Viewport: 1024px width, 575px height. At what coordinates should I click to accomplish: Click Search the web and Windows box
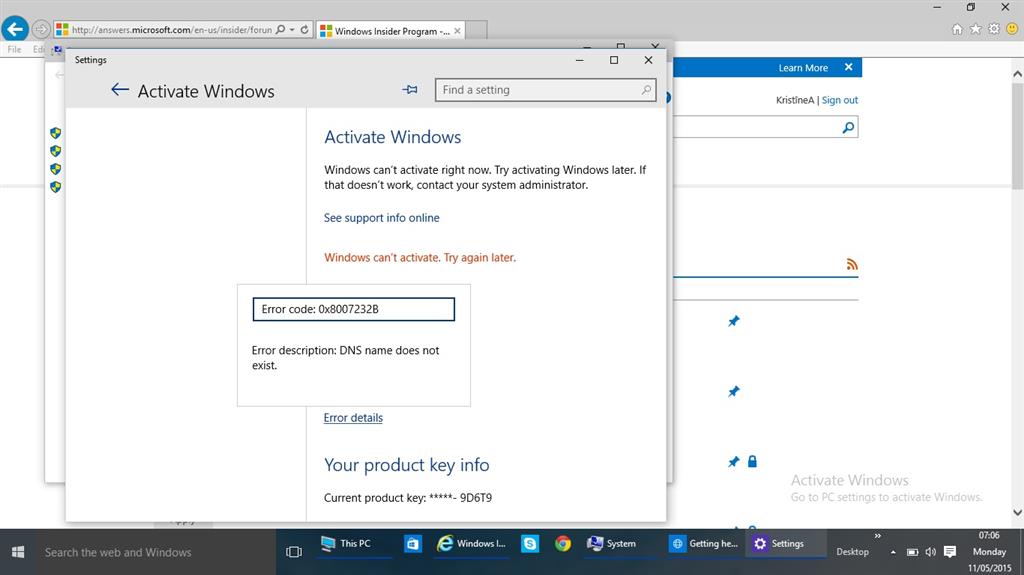pyautogui.click(x=155, y=552)
